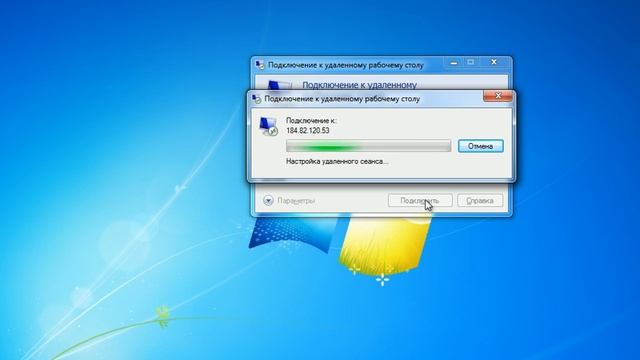The height and width of the screenshot is (360, 640).
Task: Click the title bar icon of progress dialog
Action: tap(257, 99)
